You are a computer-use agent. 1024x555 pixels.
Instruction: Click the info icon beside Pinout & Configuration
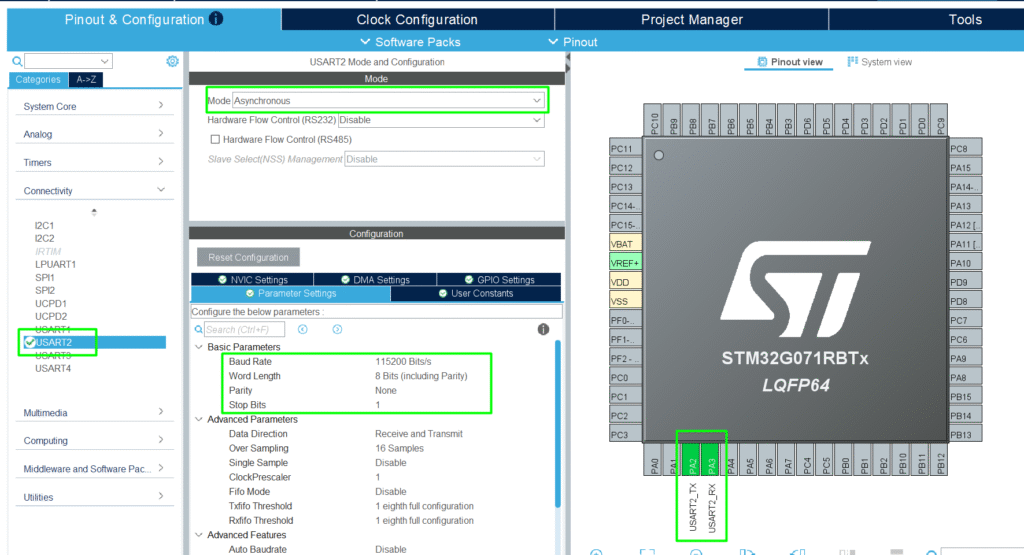(217, 19)
